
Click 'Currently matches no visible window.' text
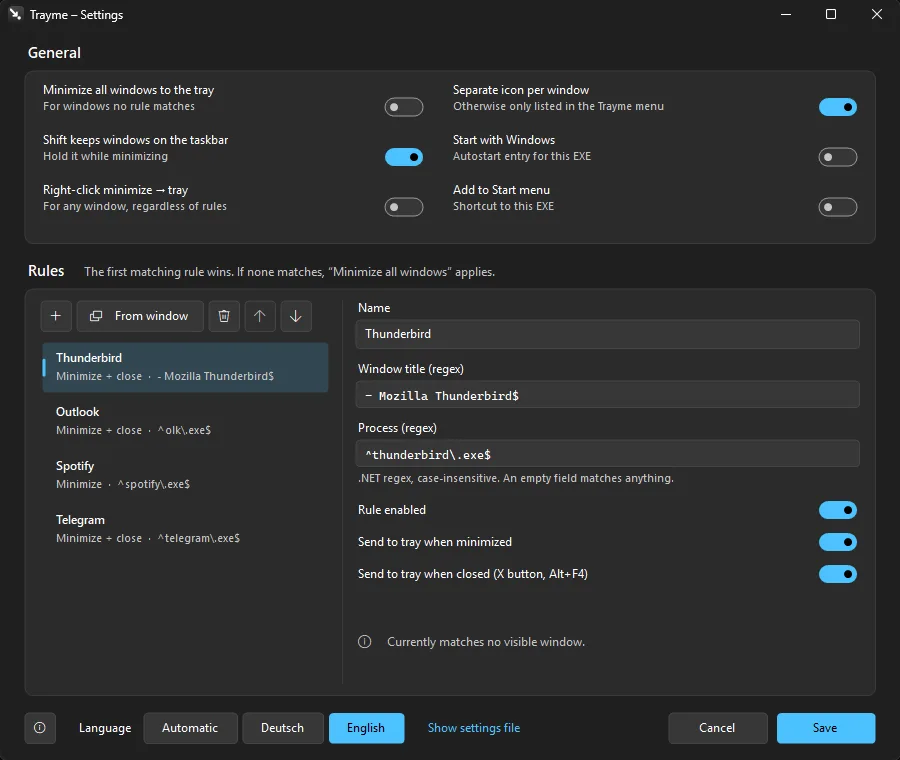coord(486,642)
